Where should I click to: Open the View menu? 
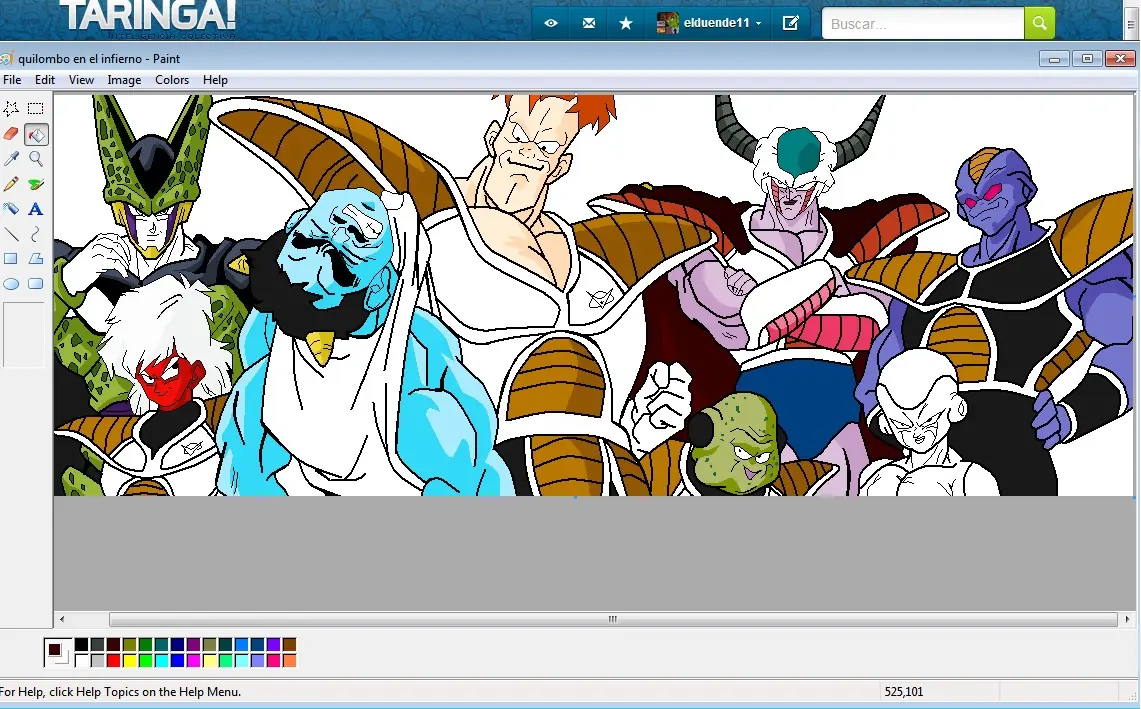coord(82,80)
